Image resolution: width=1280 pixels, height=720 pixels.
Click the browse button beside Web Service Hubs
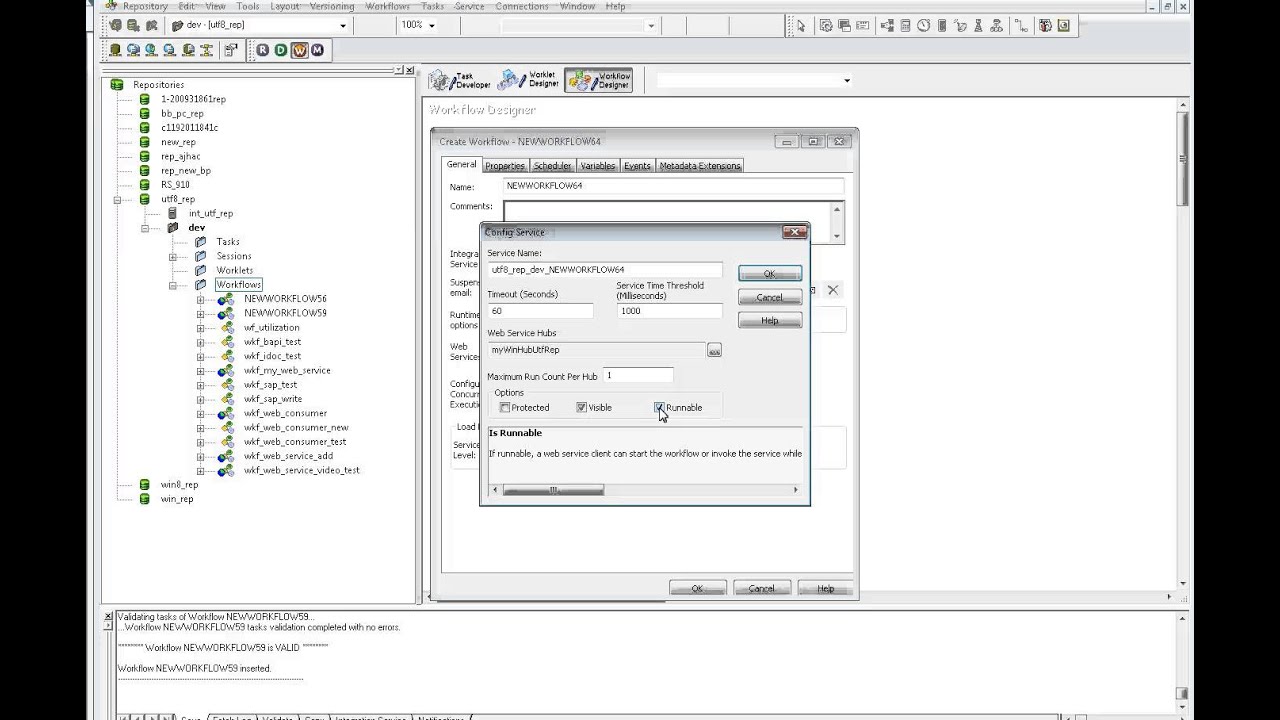(x=714, y=350)
